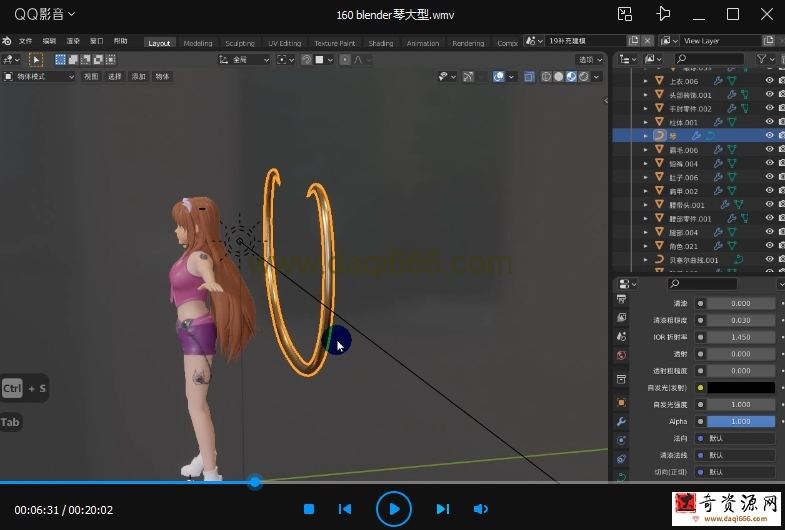
Task: Open the 文件 menu
Action: tap(26, 41)
